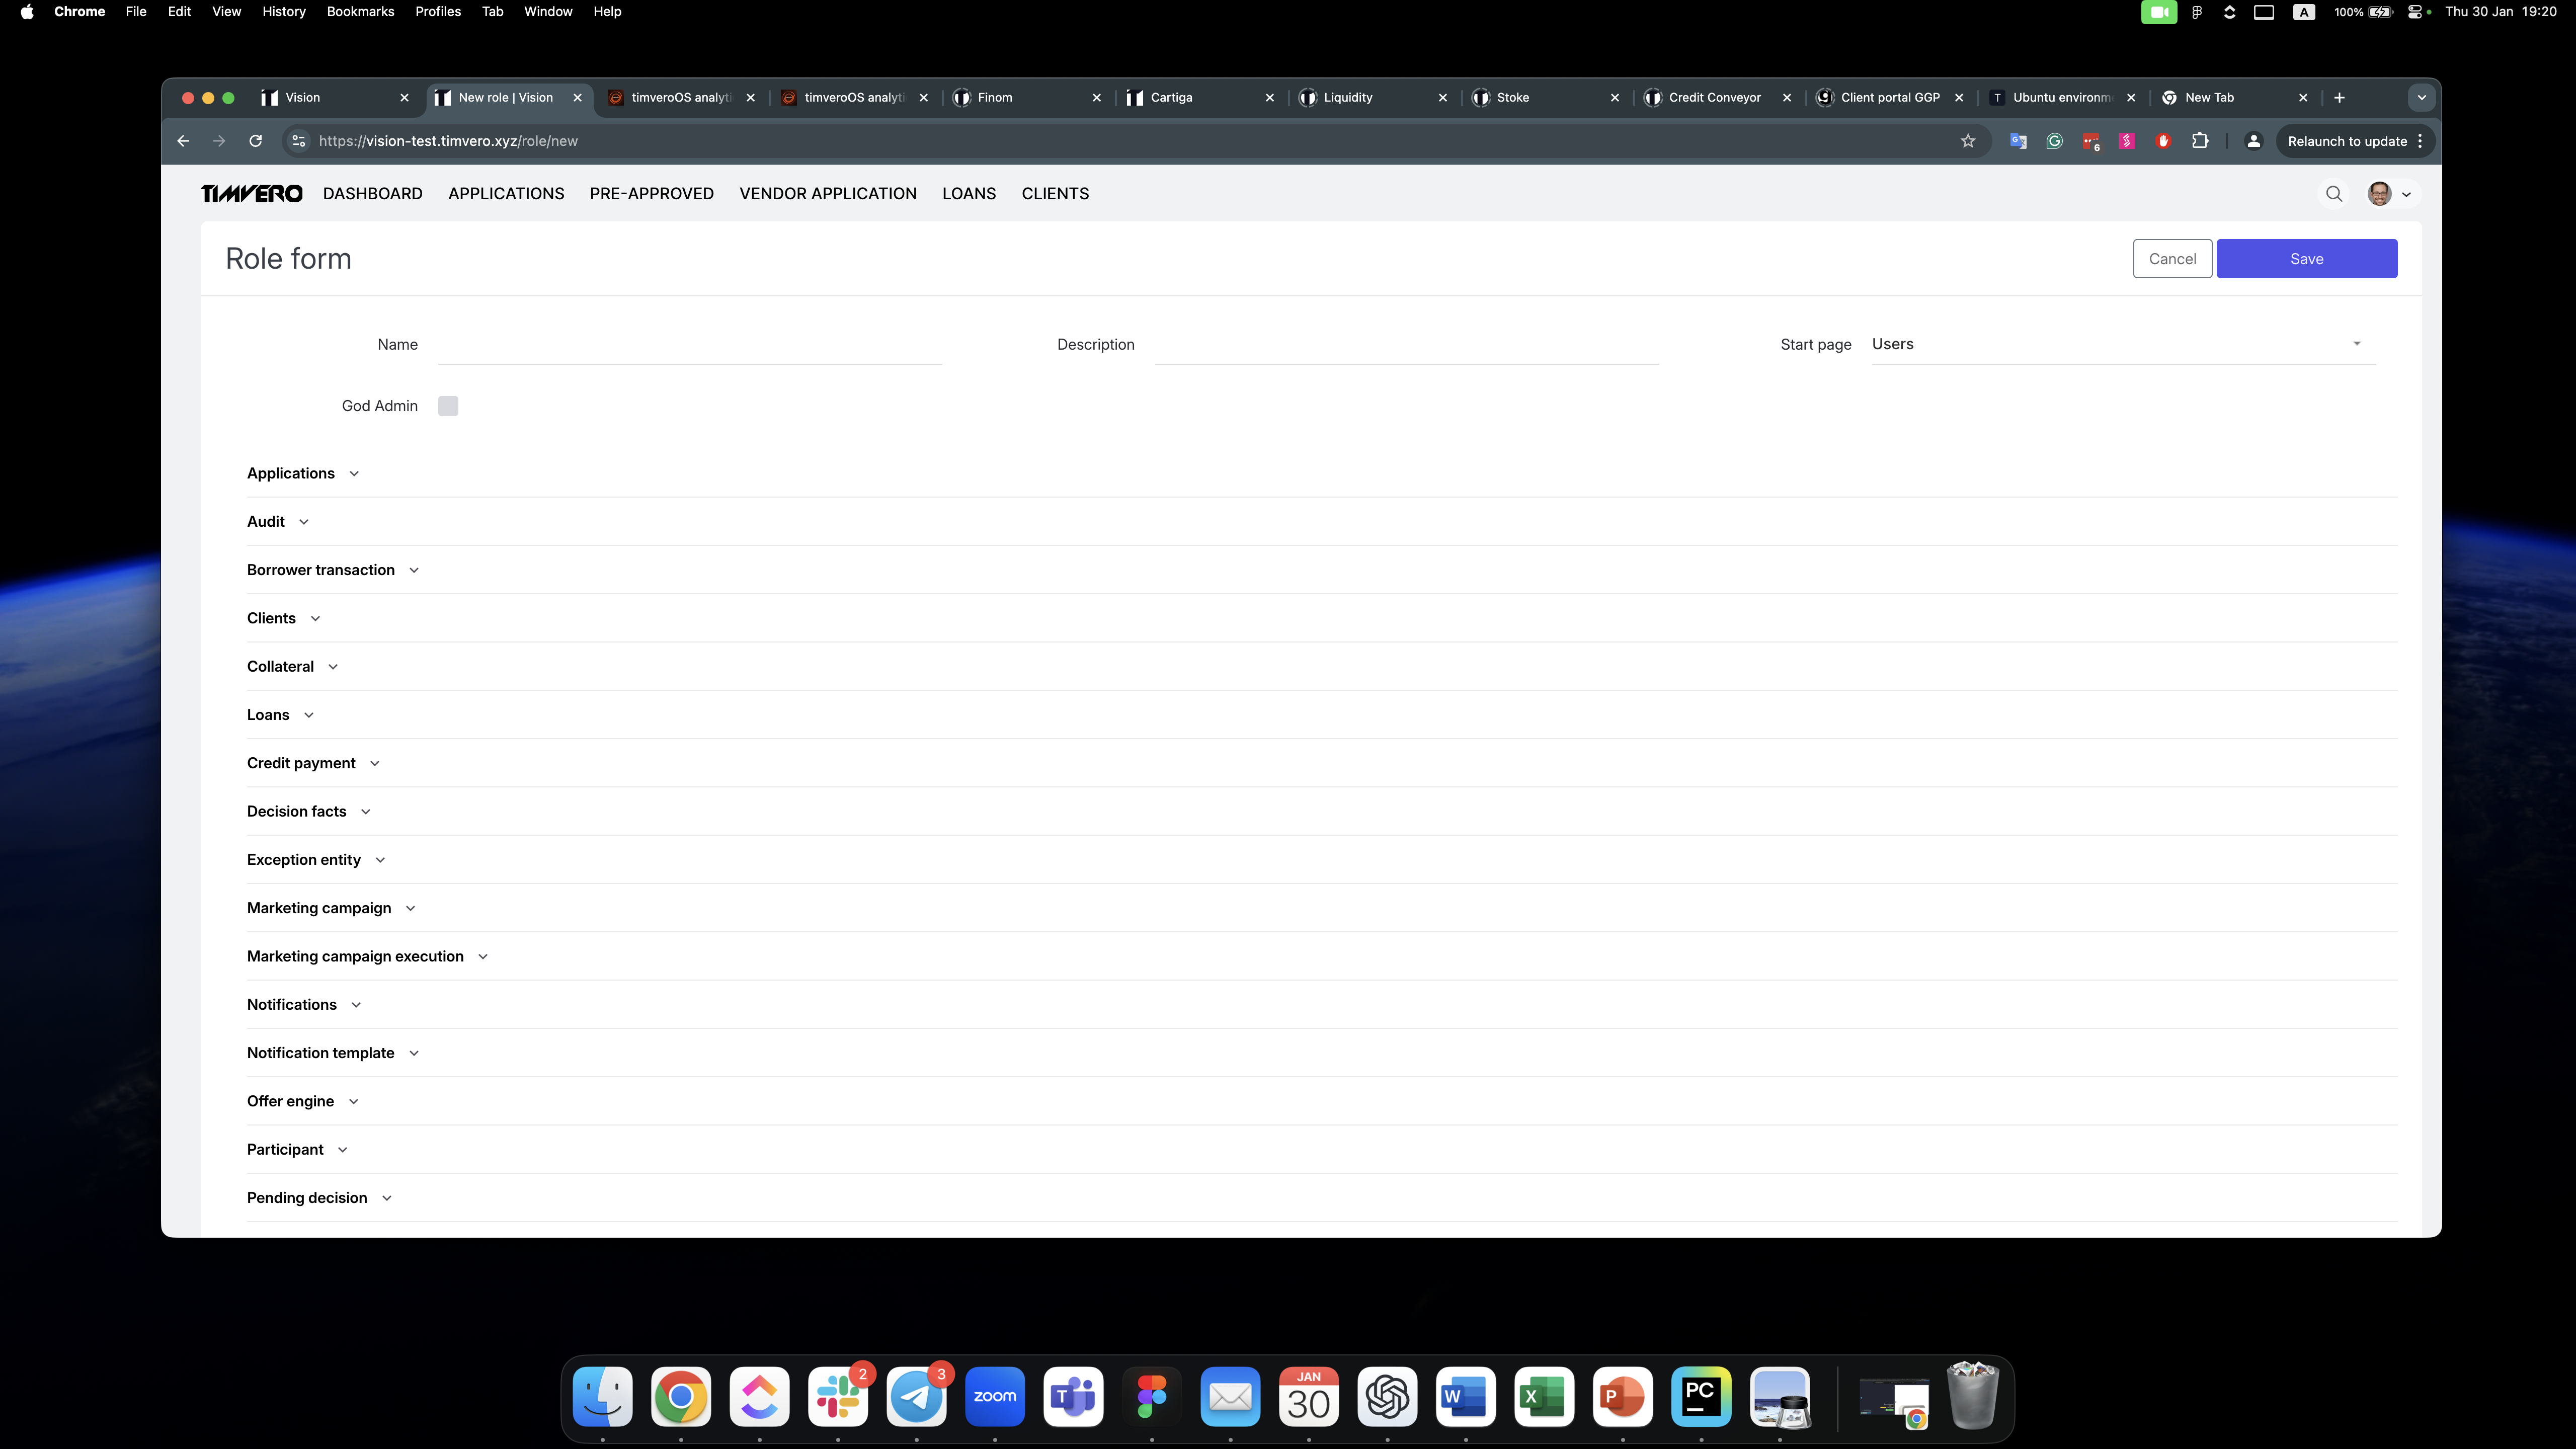The image size is (2576, 1449).
Task: Open Chrome extensions puzzle icon
Action: [2200, 141]
